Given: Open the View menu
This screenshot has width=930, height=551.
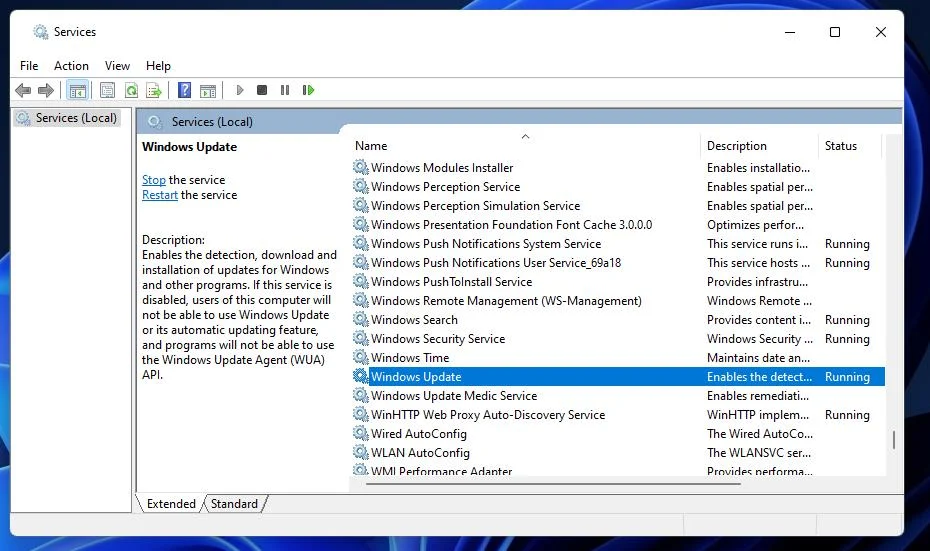Looking at the screenshot, I should (x=117, y=66).
